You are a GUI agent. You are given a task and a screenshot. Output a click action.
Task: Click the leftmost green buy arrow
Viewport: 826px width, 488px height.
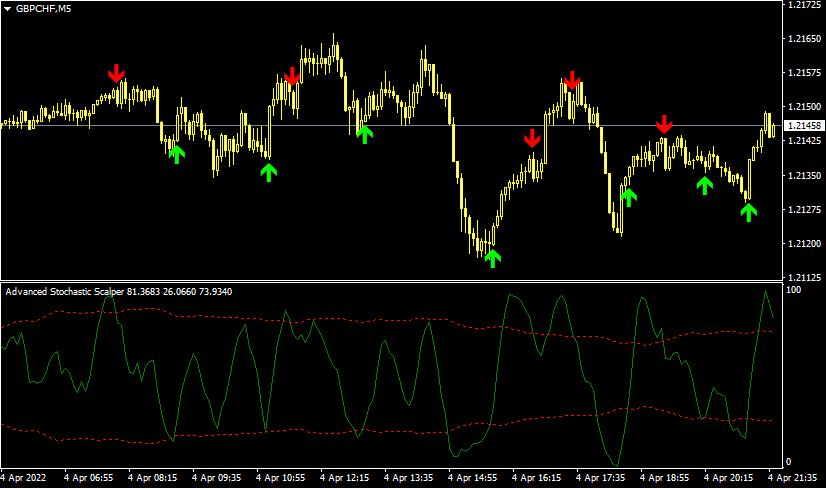(176, 153)
